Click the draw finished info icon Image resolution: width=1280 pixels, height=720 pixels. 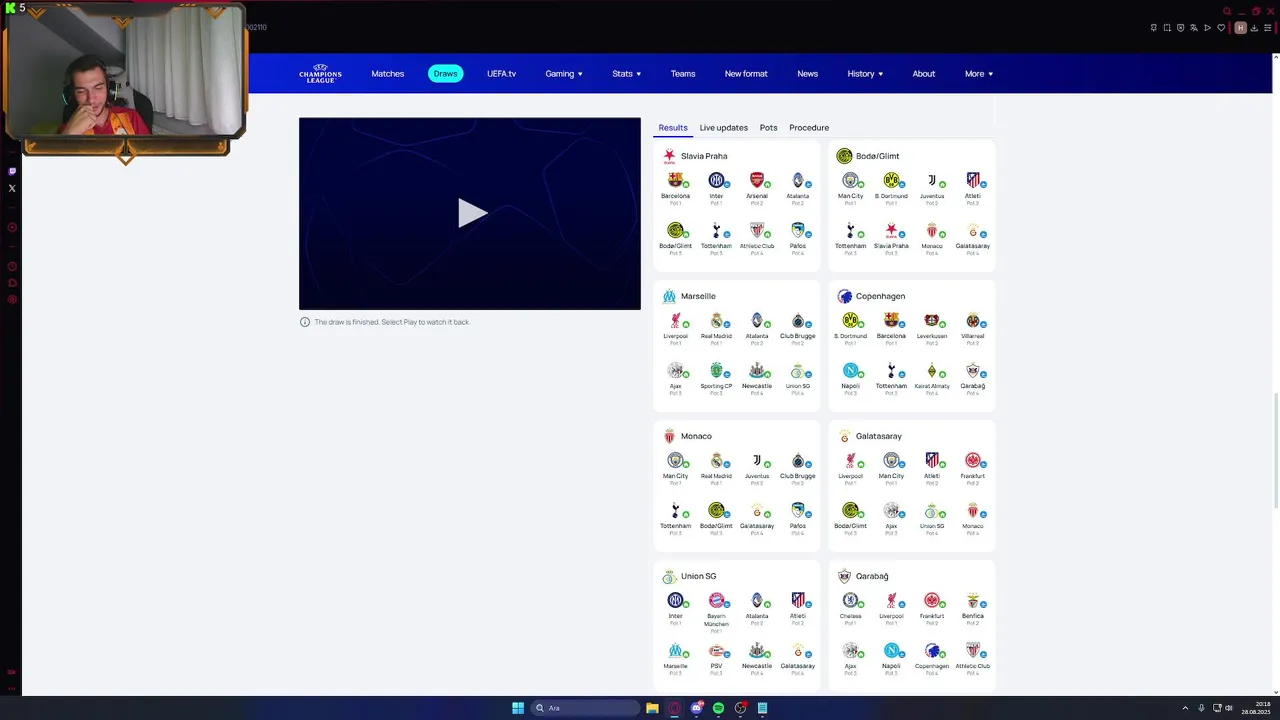(305, 322)
